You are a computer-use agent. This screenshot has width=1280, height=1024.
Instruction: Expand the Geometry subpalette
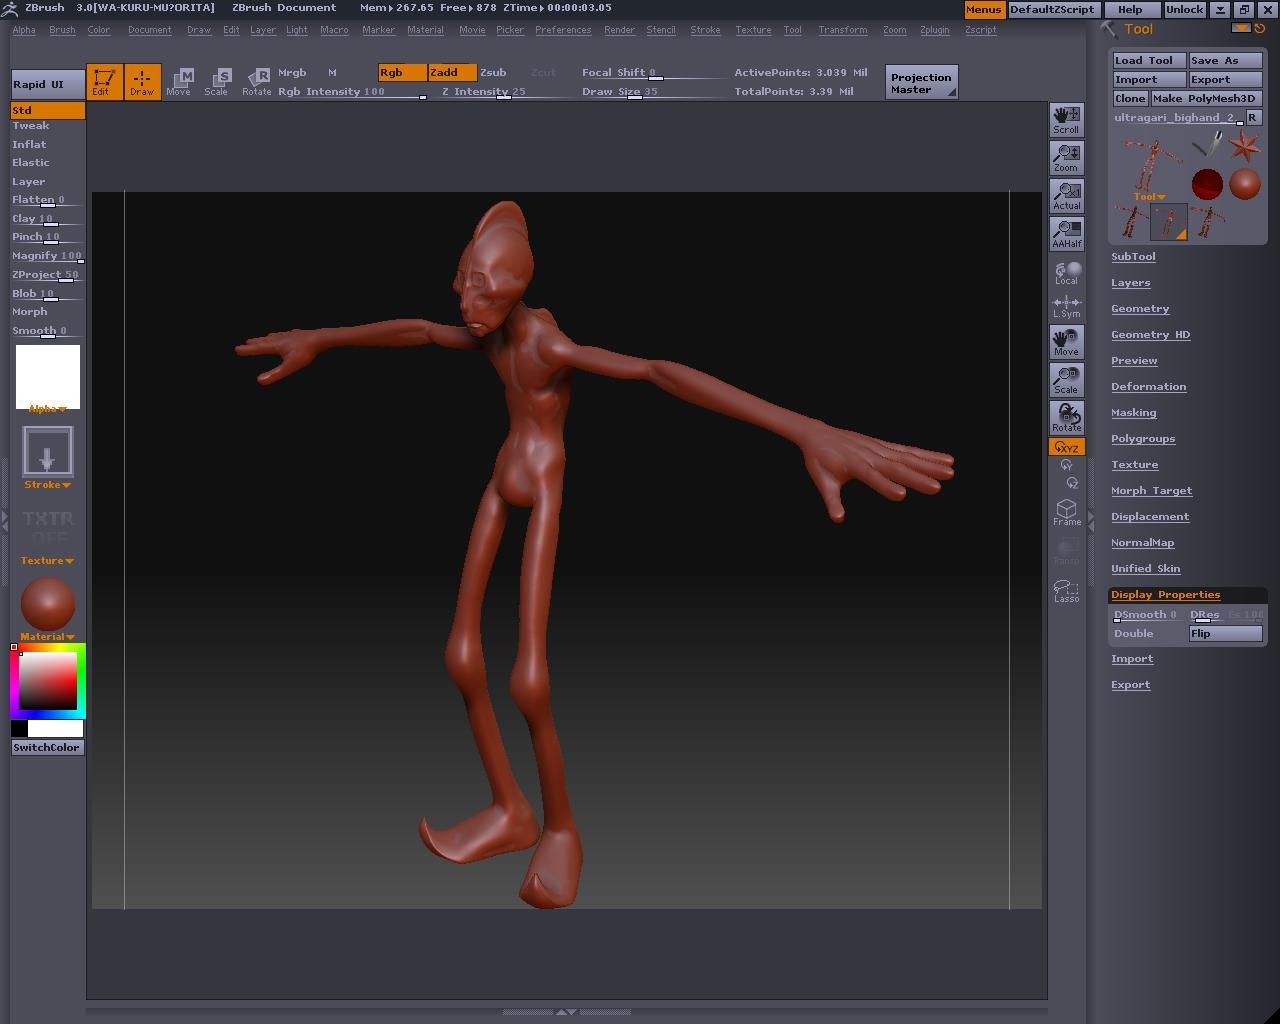[x=1140, y=309]
